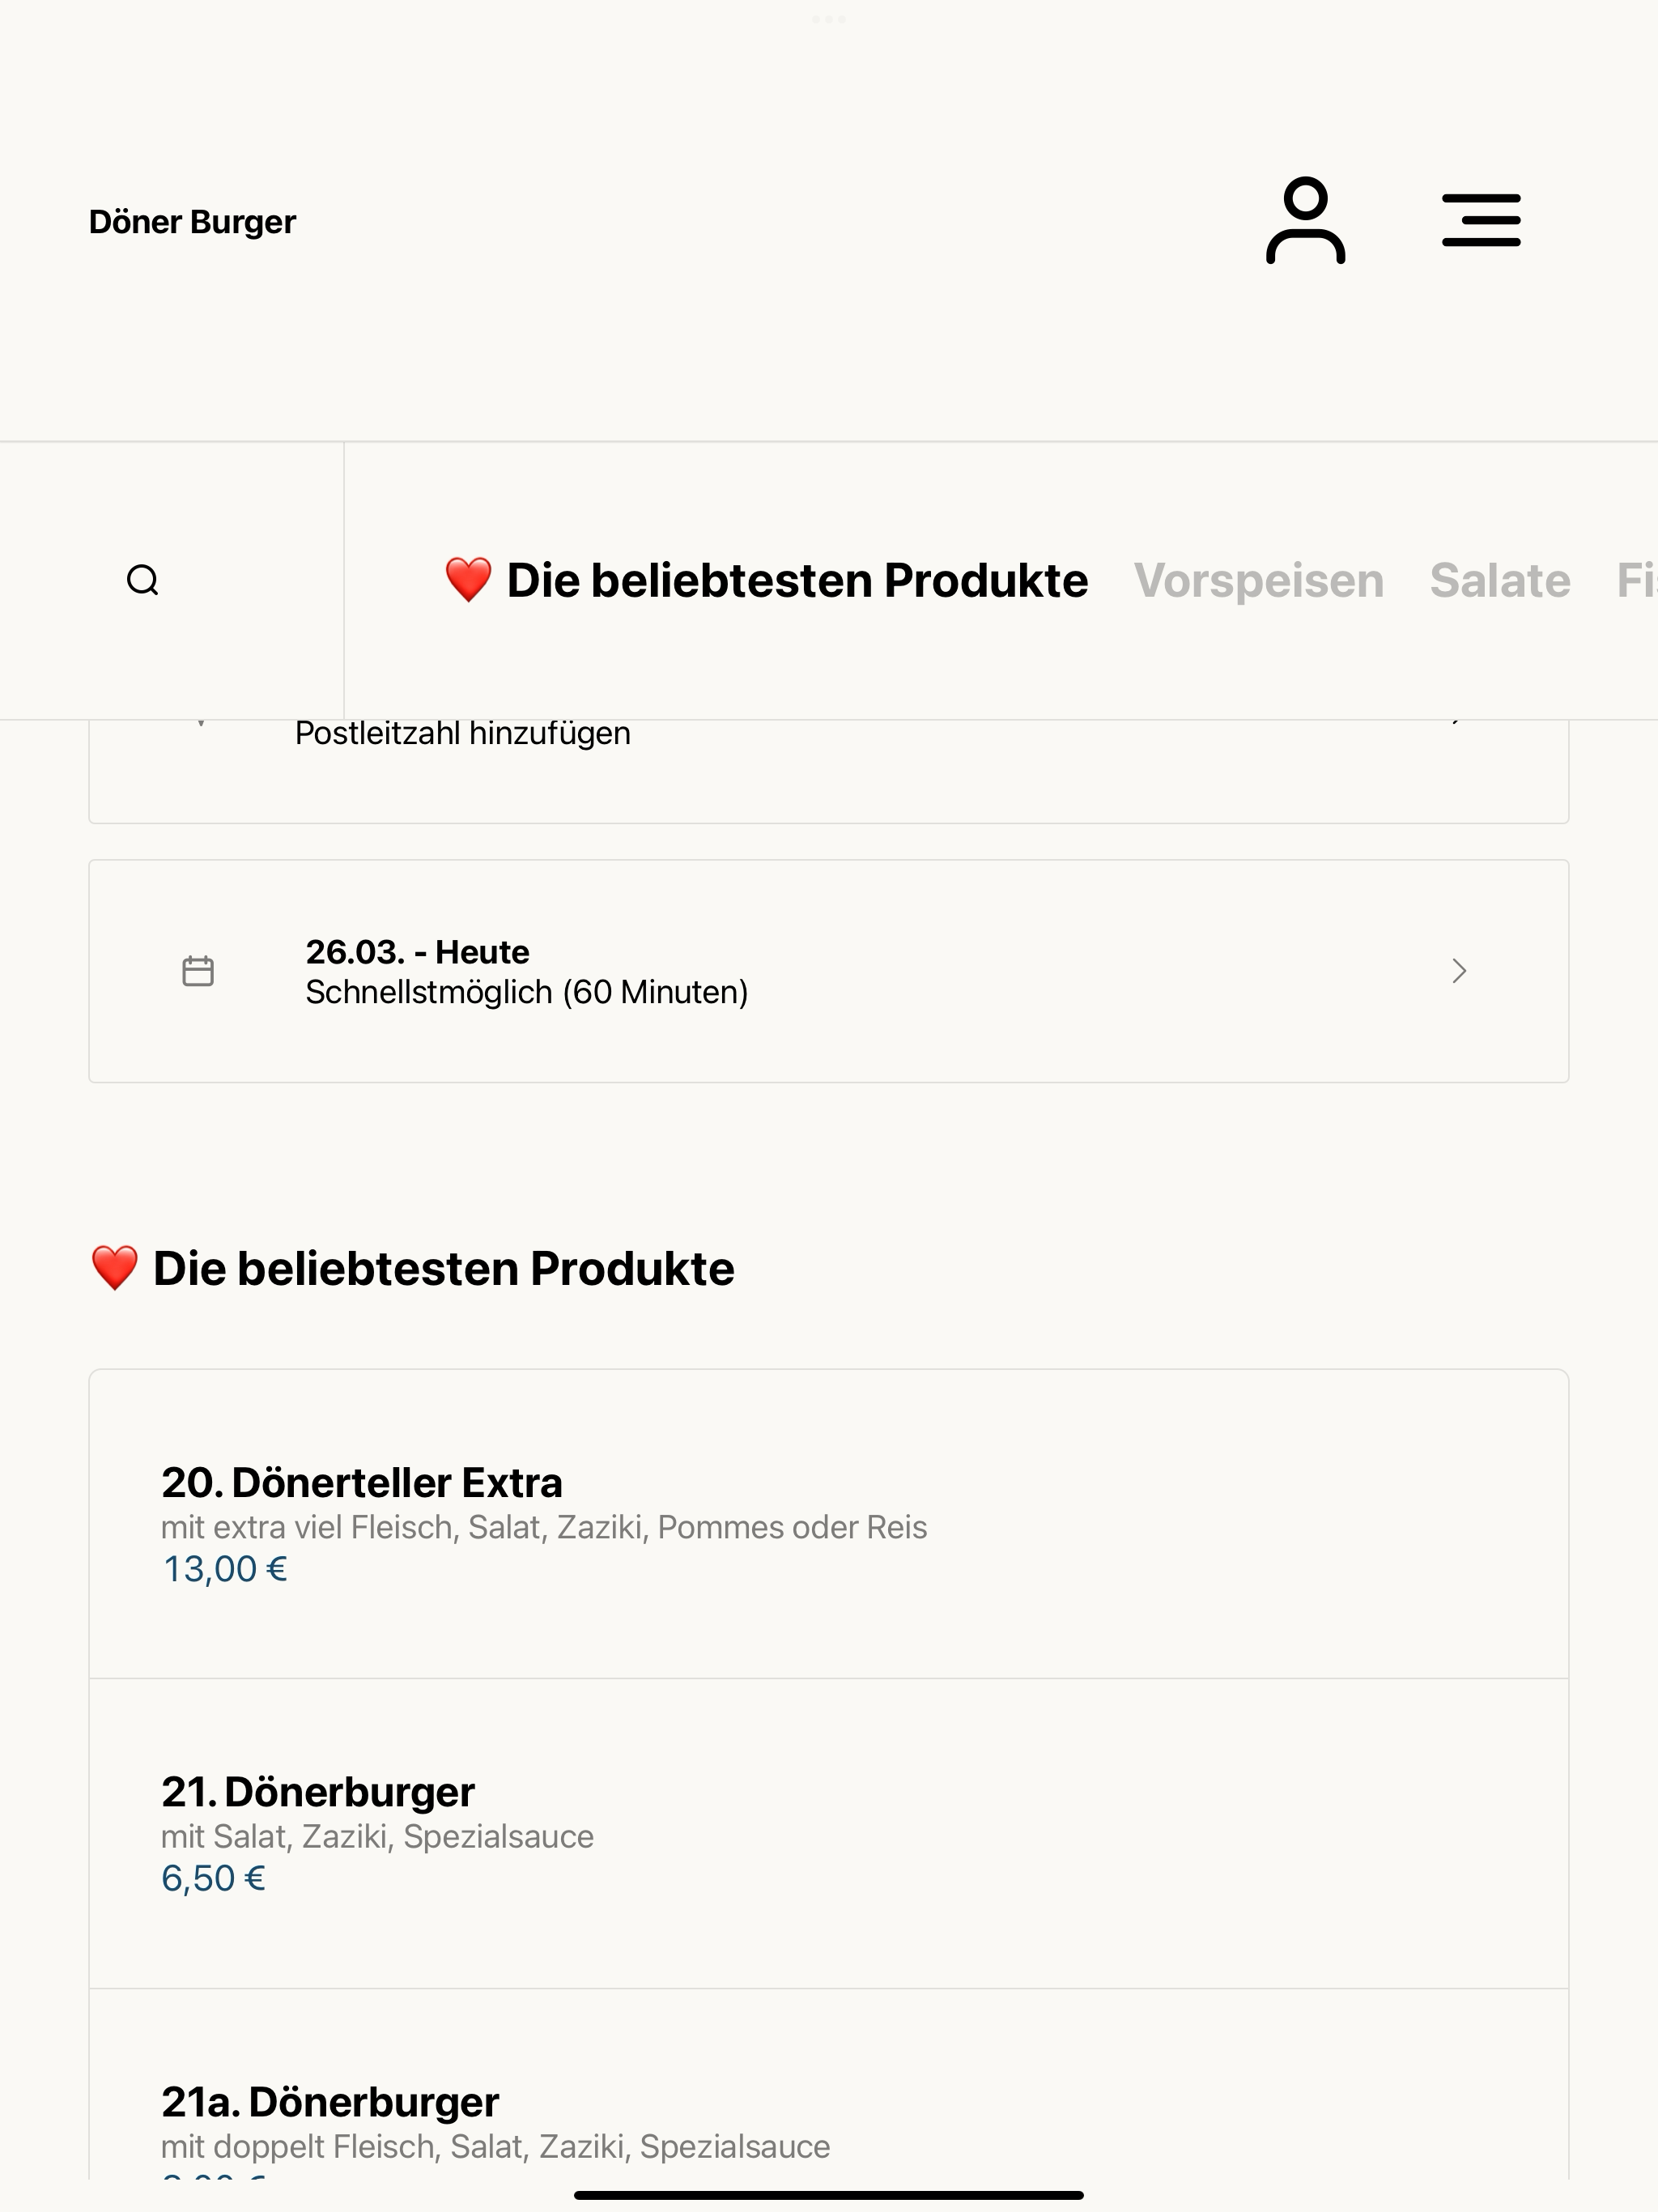Expand the delivery time chevron arrow
This screenshot has width=1658, height=2212.
[x=1459, y=971]
